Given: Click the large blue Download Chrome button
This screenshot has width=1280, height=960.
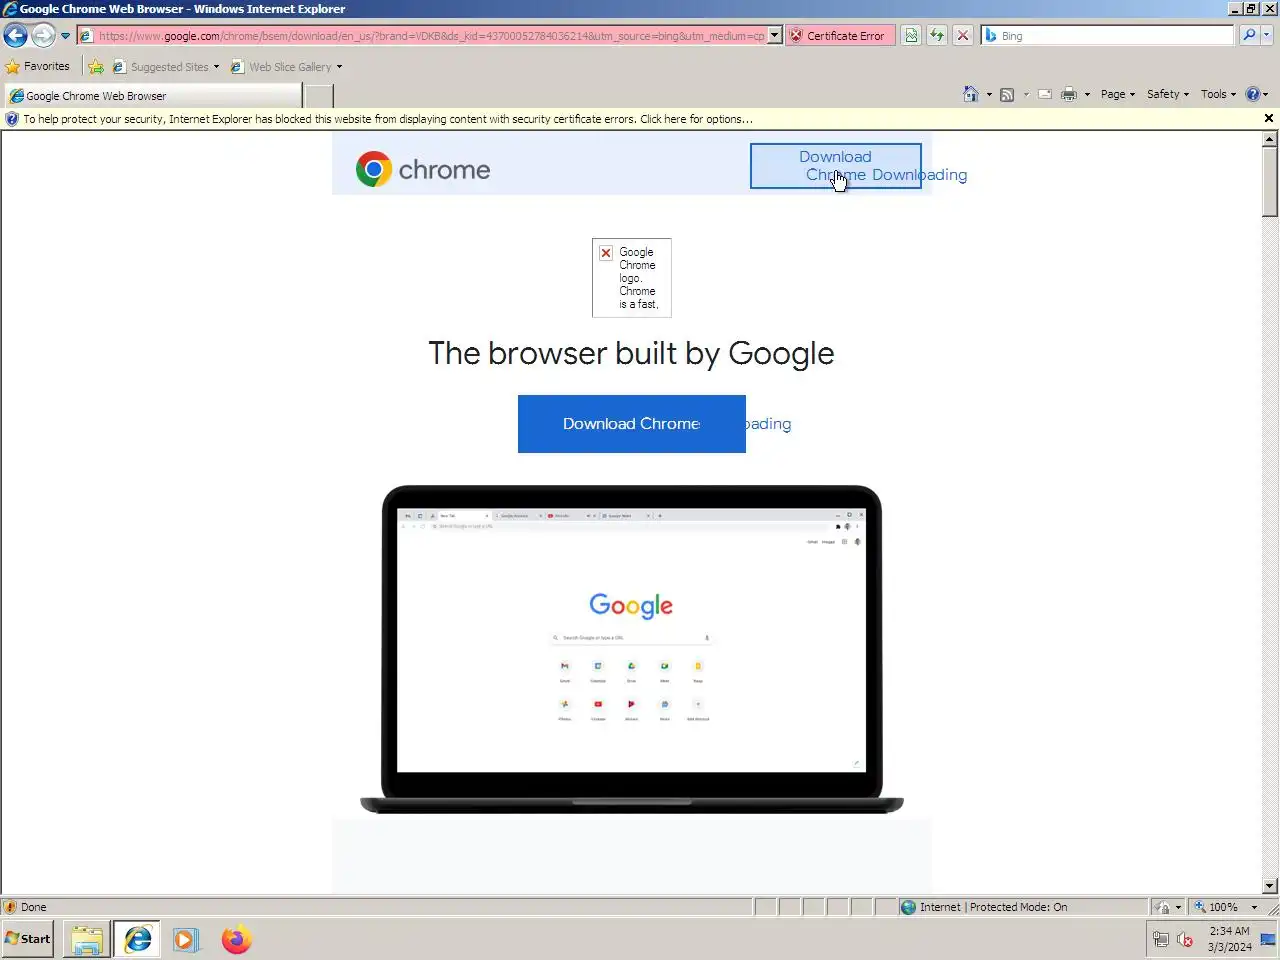Looking at the screenshot, I should pyautogui.click(x=632, y=424).
